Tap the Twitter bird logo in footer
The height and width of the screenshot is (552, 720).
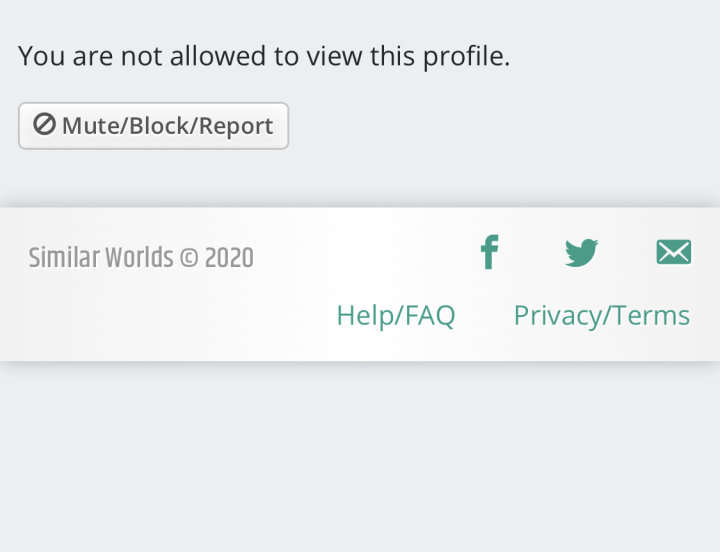point(581,252)
